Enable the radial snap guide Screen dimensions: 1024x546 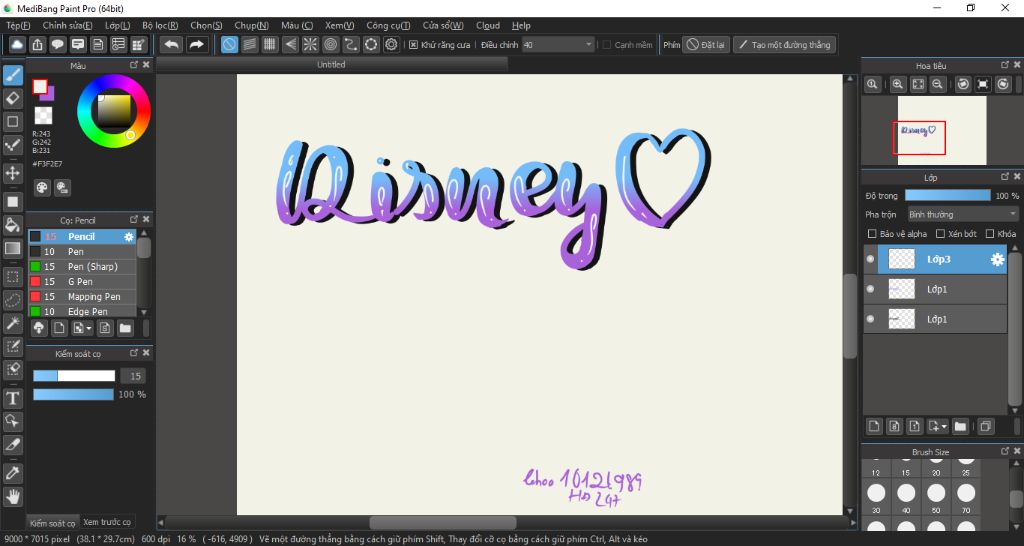(x=310, y=44)
